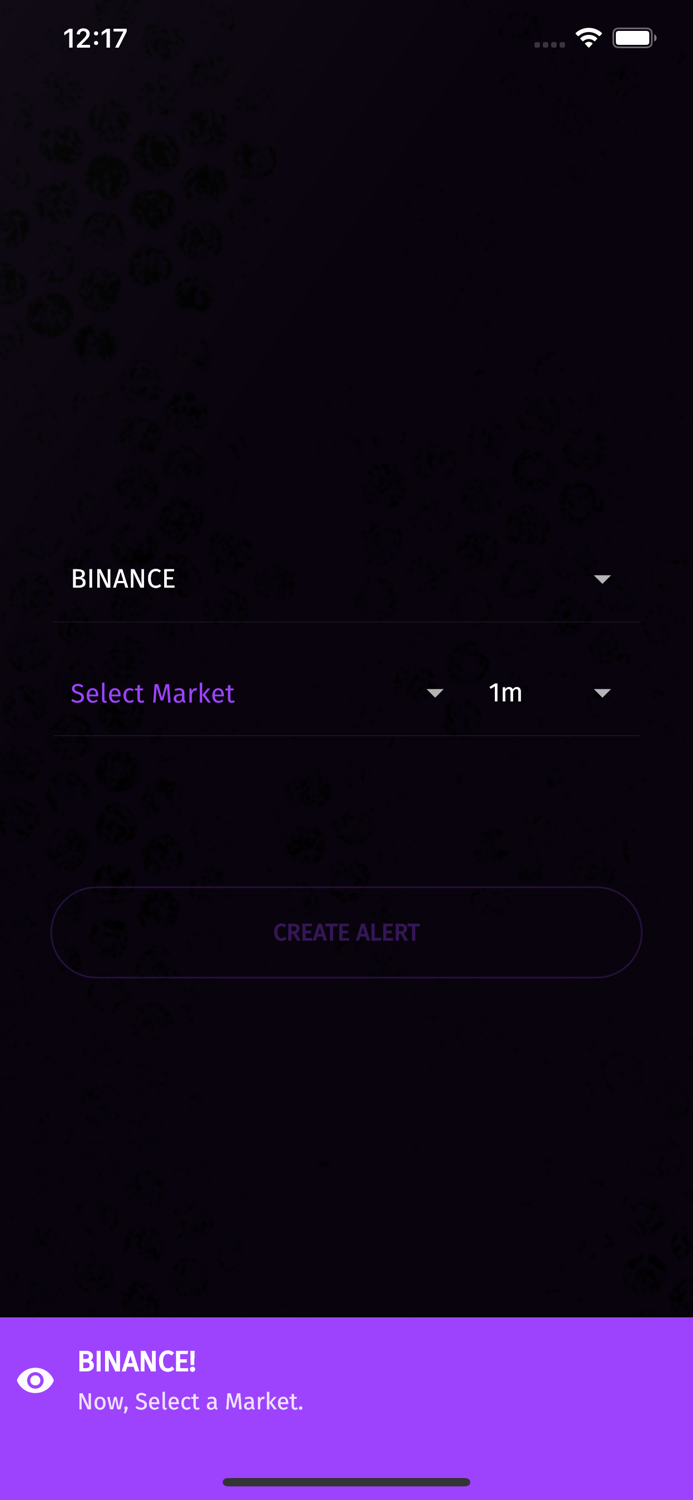Tap the 1m timeframe value
693x1500 pixels.
(x=506, y=693)
